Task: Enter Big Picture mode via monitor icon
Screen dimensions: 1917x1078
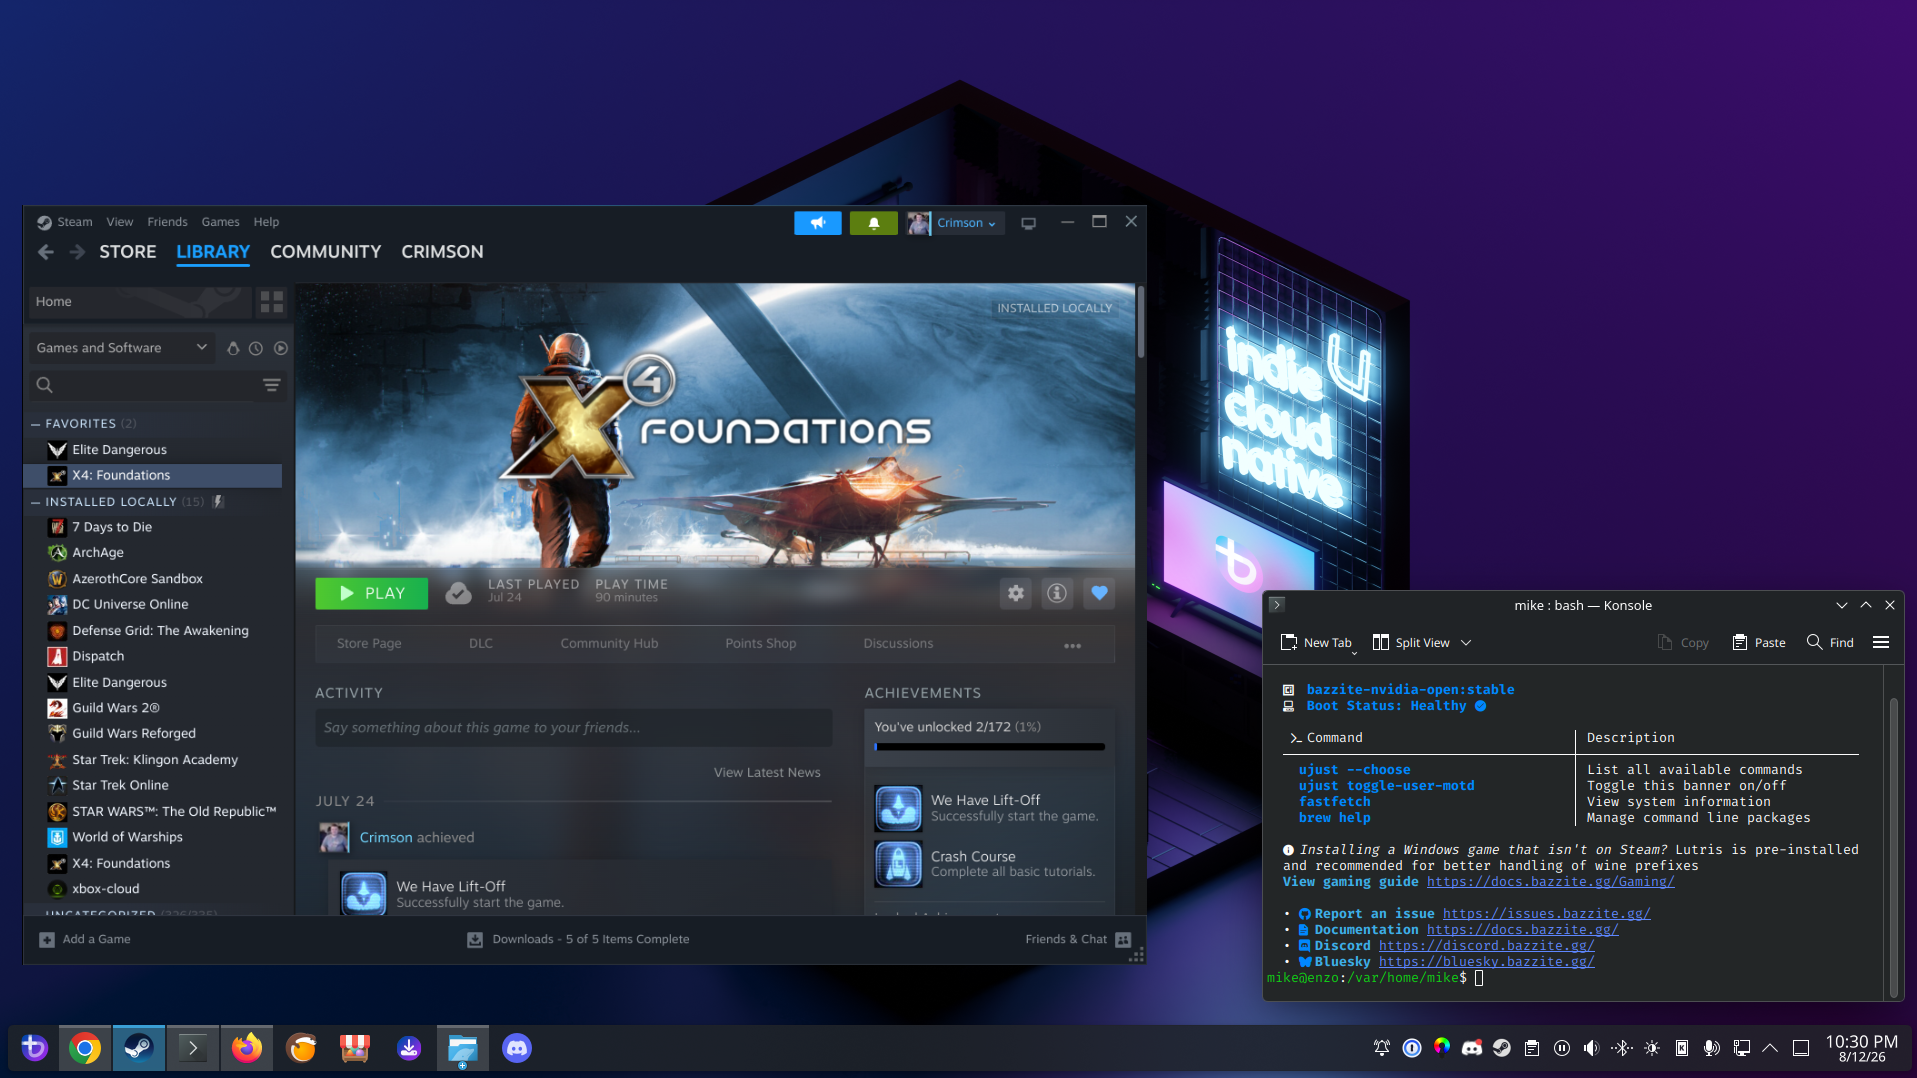Action: 1028,223
